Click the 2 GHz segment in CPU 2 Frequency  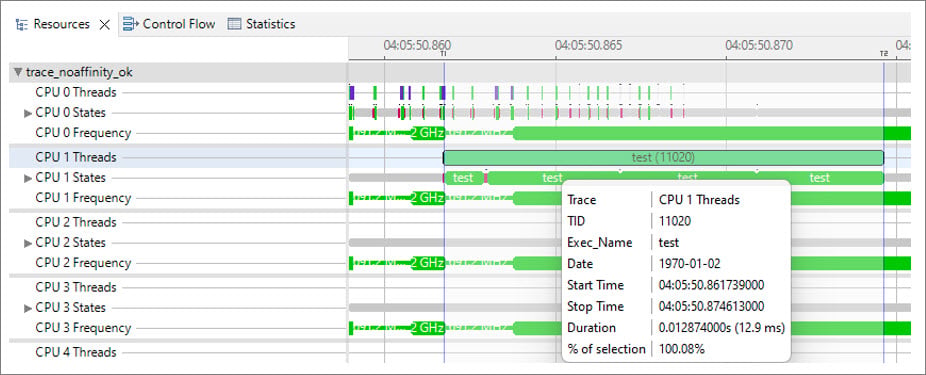click(427, 263)
